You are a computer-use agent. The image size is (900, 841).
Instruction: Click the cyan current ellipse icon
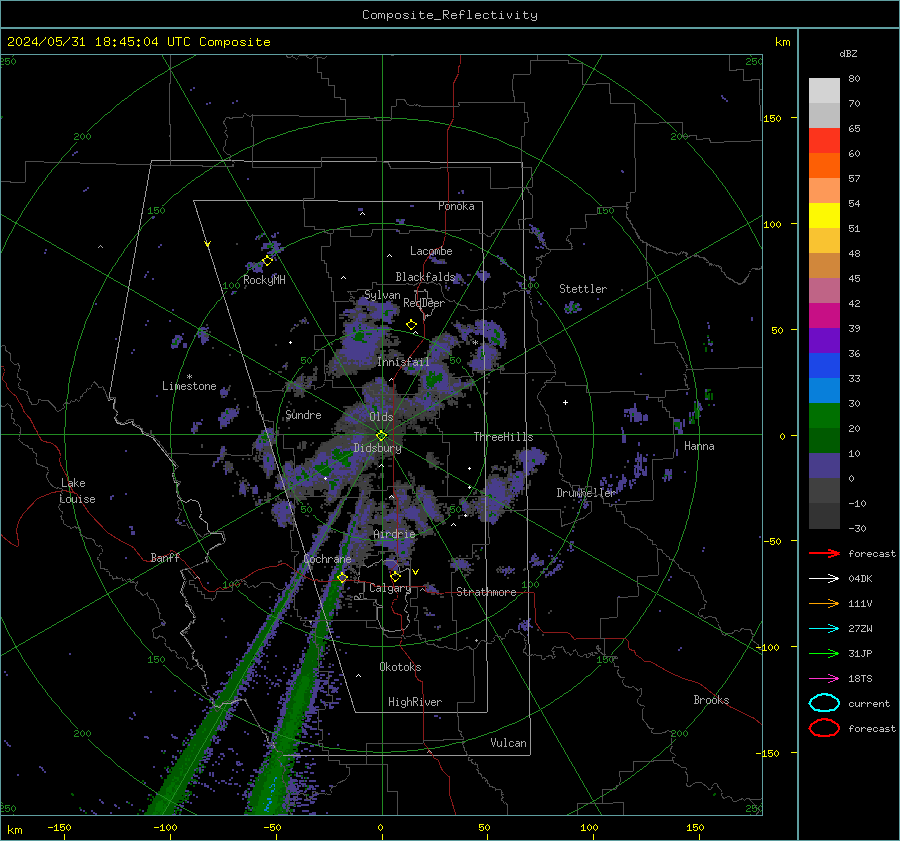pyautogui.click(x=824, y=703)
